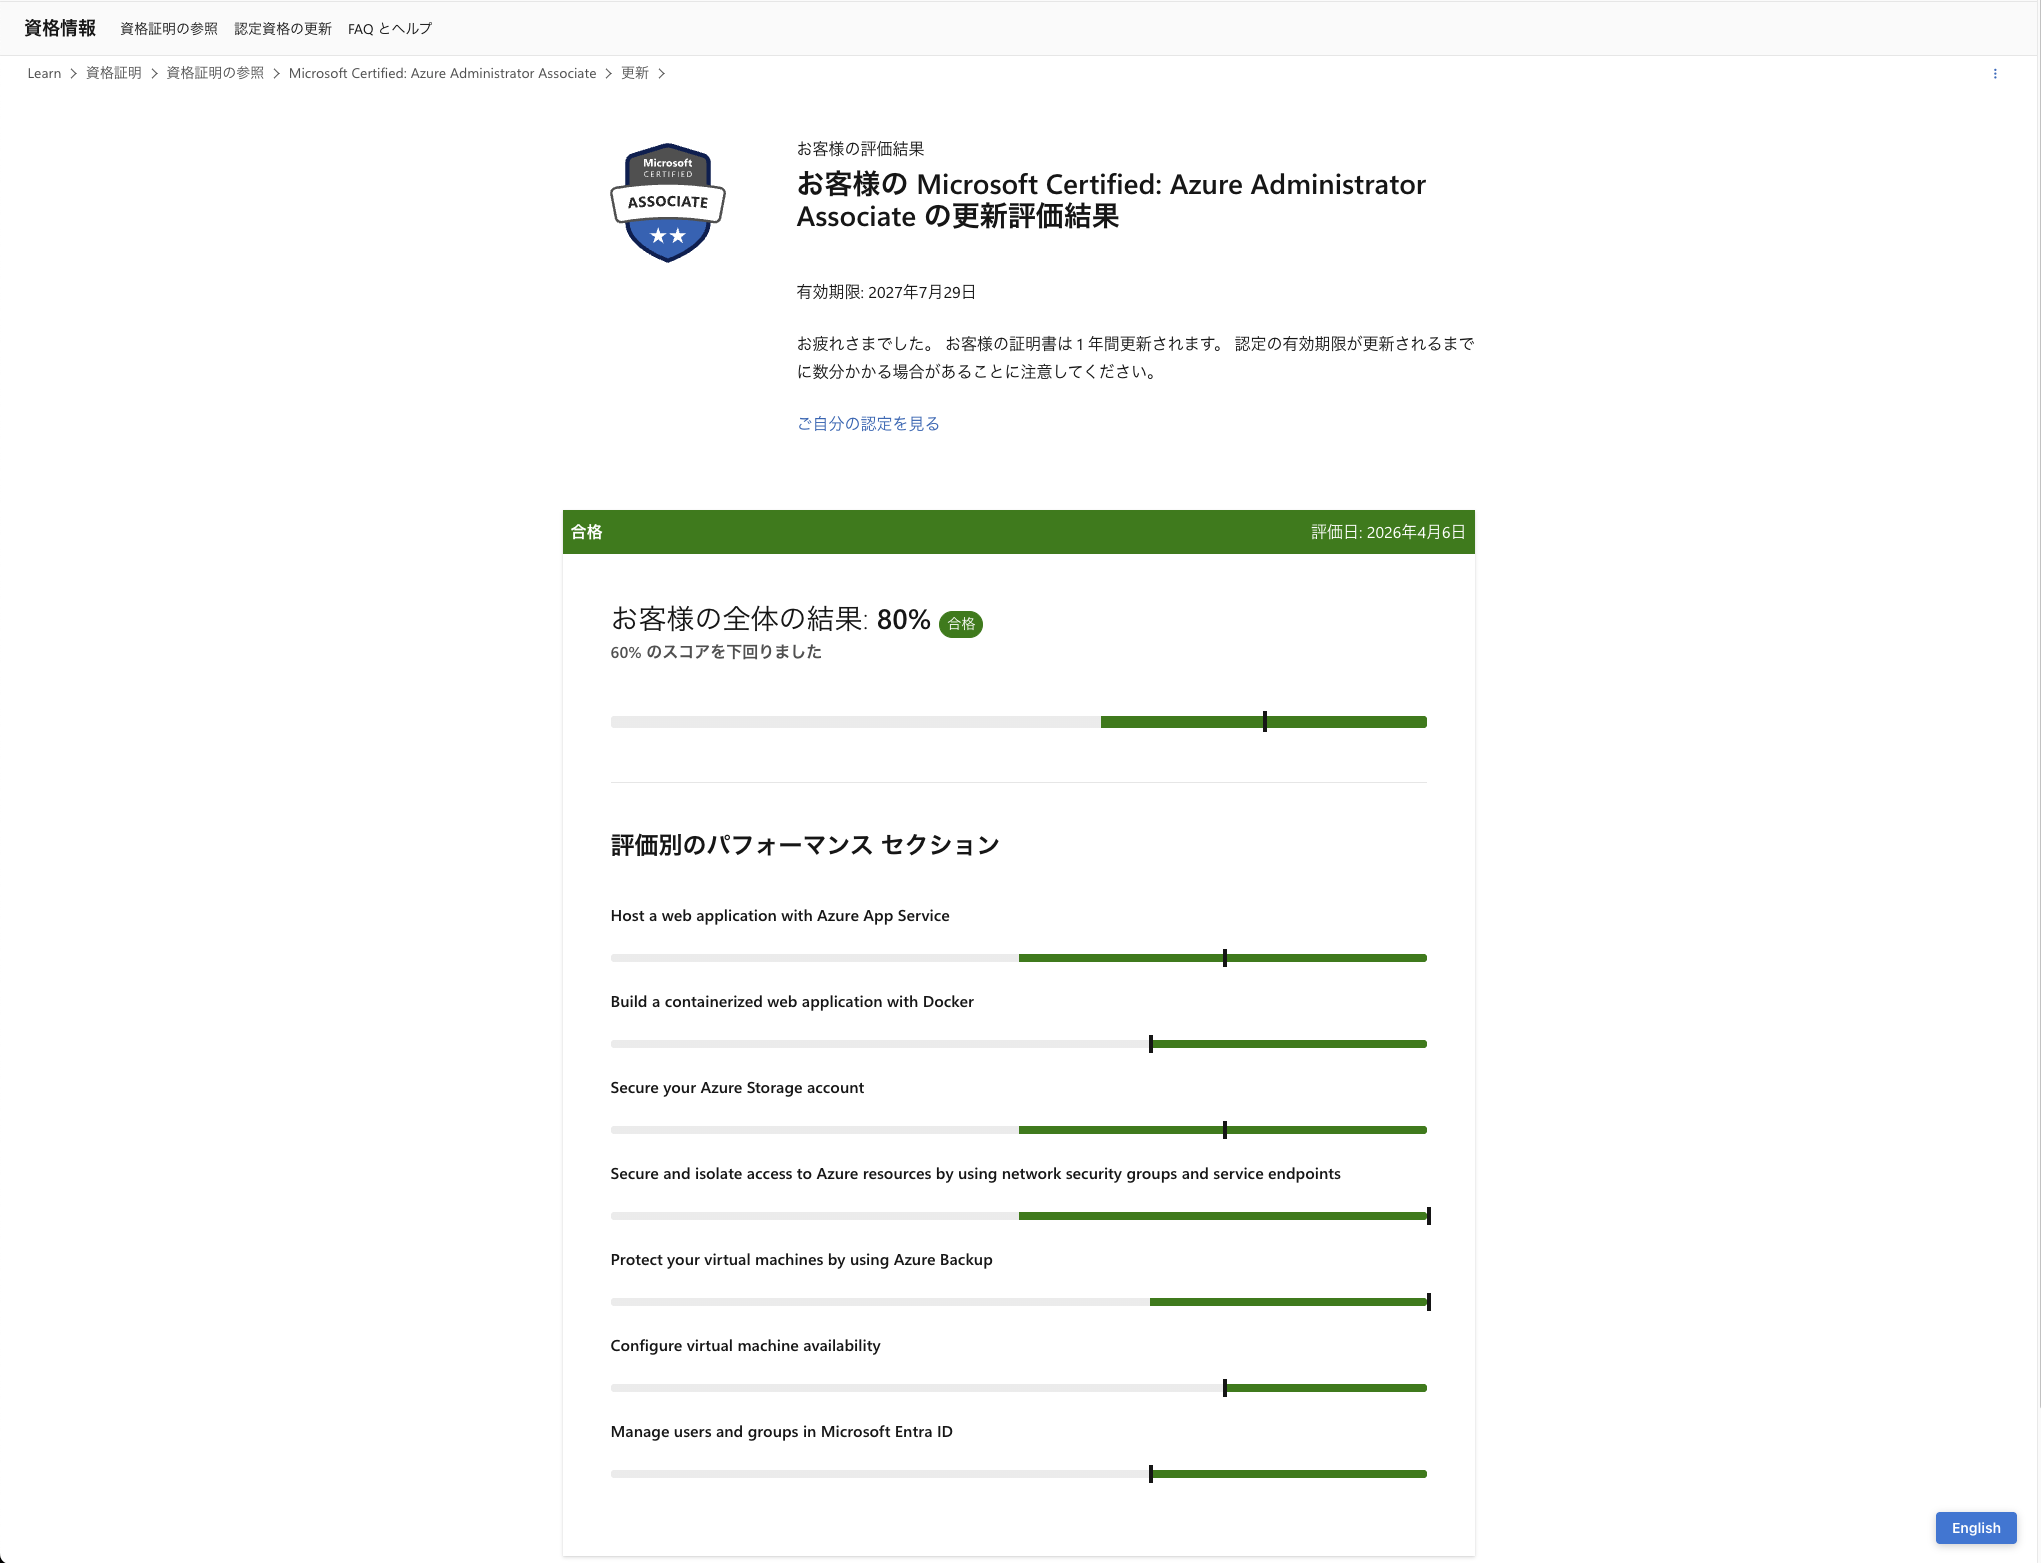Click the お疲れさまでした renewal message paragraph
Screen dimensions: 2041x1563
click(1135, 358)
